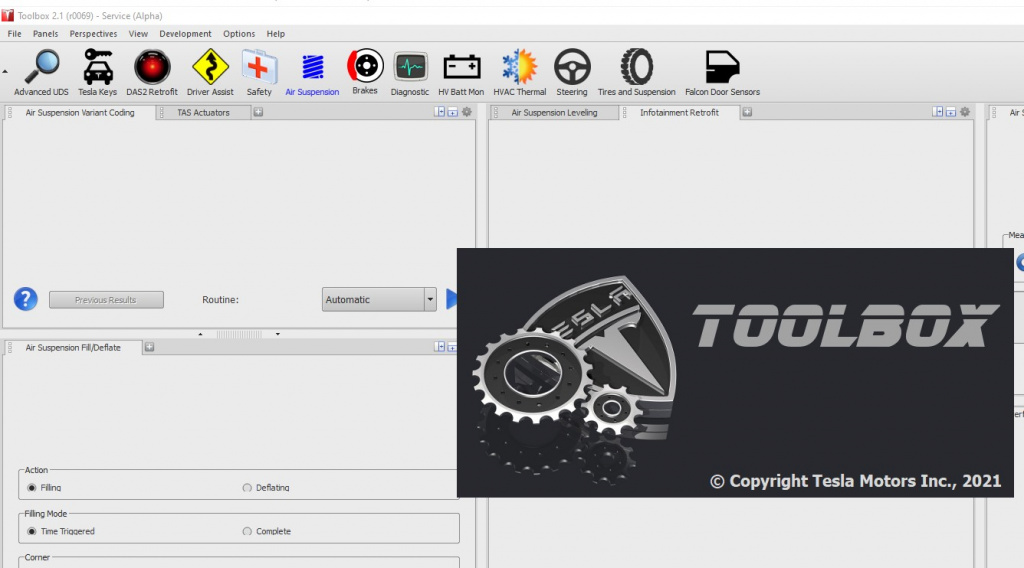This screenshot has width=1024, height=568.
Task: Switch to the Infotainment Retrofit tab
Action: [679, 112]
